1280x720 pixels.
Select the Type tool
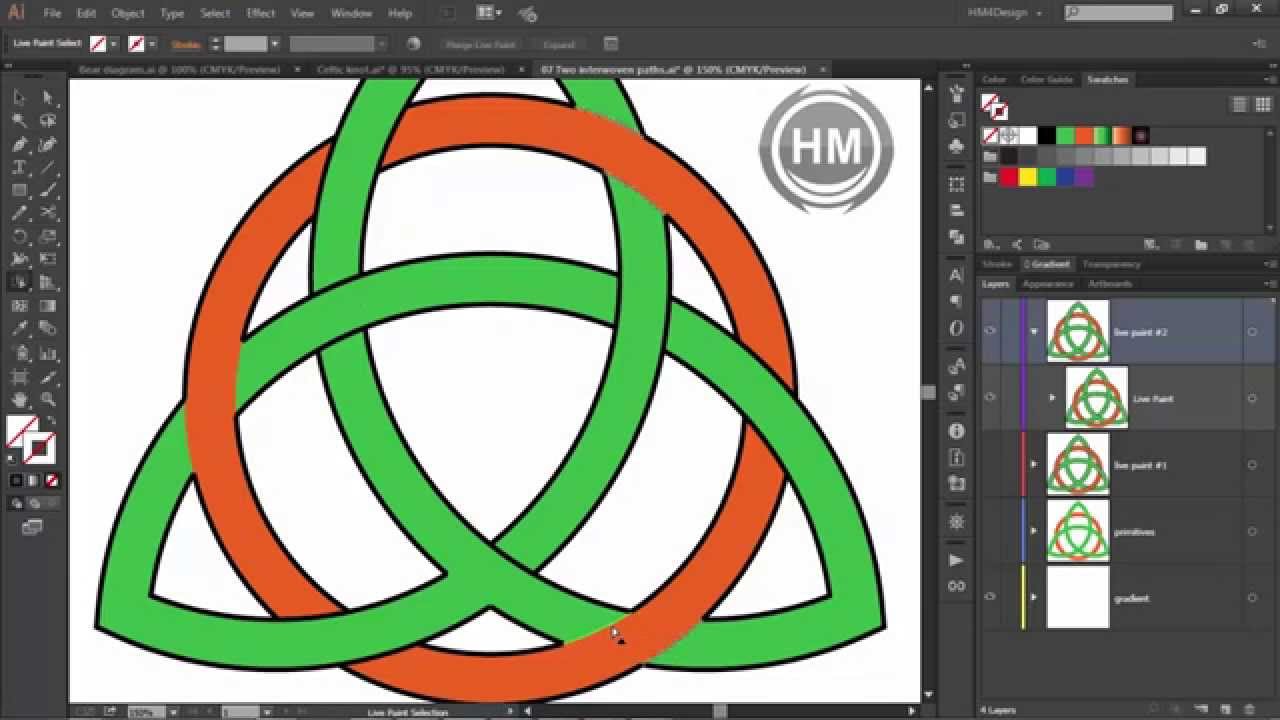click(19, 167)
